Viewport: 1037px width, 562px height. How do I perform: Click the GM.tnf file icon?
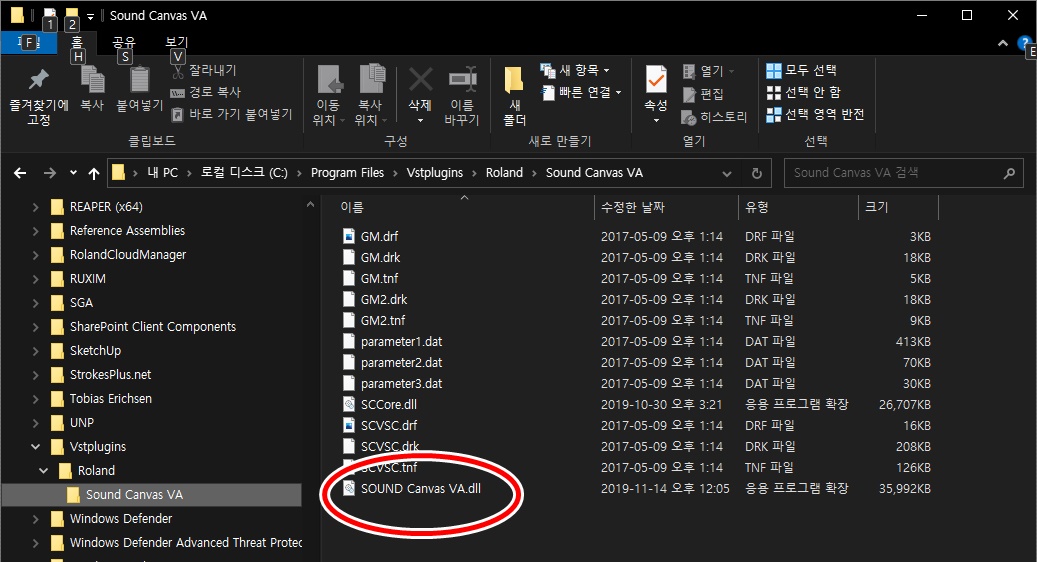tap(349, 278)
